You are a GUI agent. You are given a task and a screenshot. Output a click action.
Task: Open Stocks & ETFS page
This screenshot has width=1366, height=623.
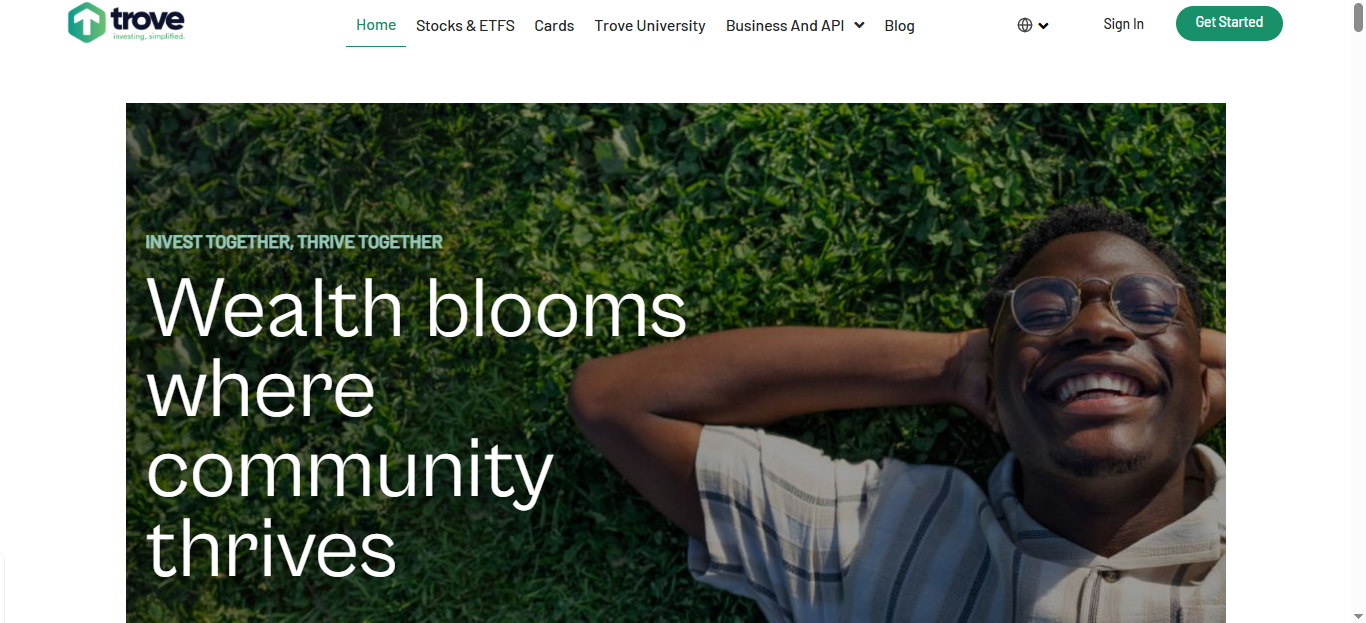click(x=465, y=26)
